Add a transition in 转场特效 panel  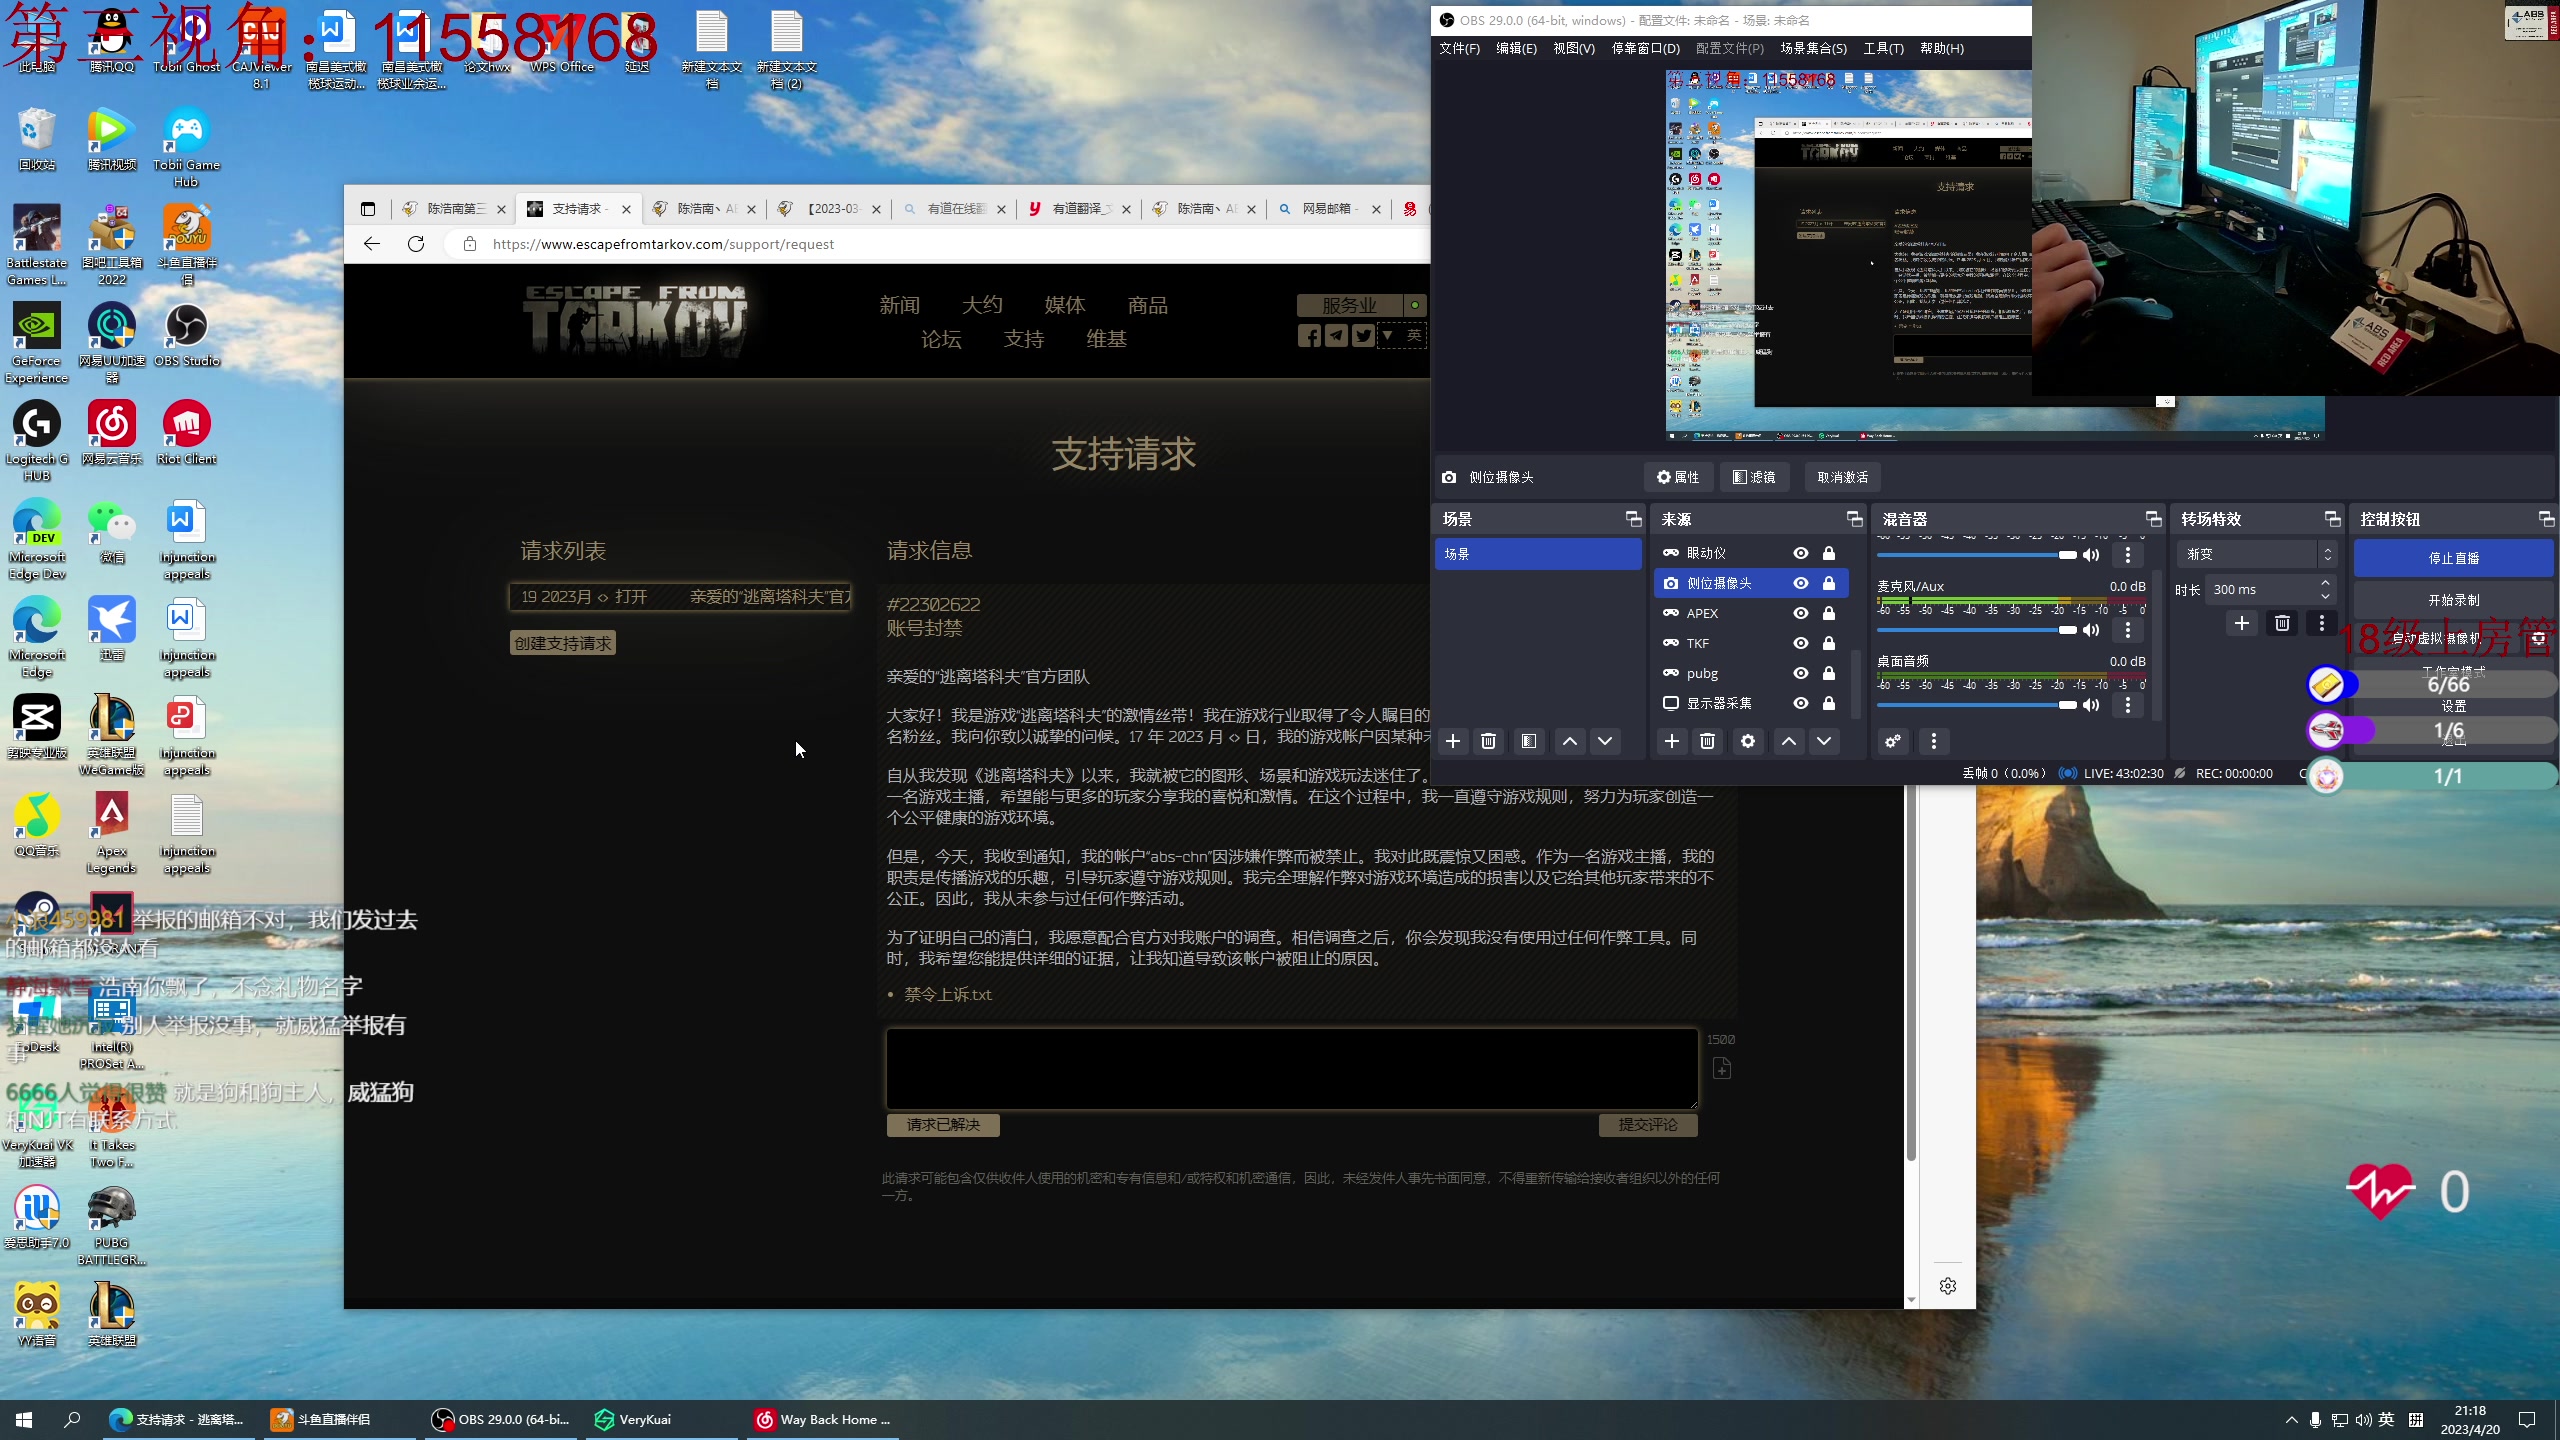click(2242, 623)
